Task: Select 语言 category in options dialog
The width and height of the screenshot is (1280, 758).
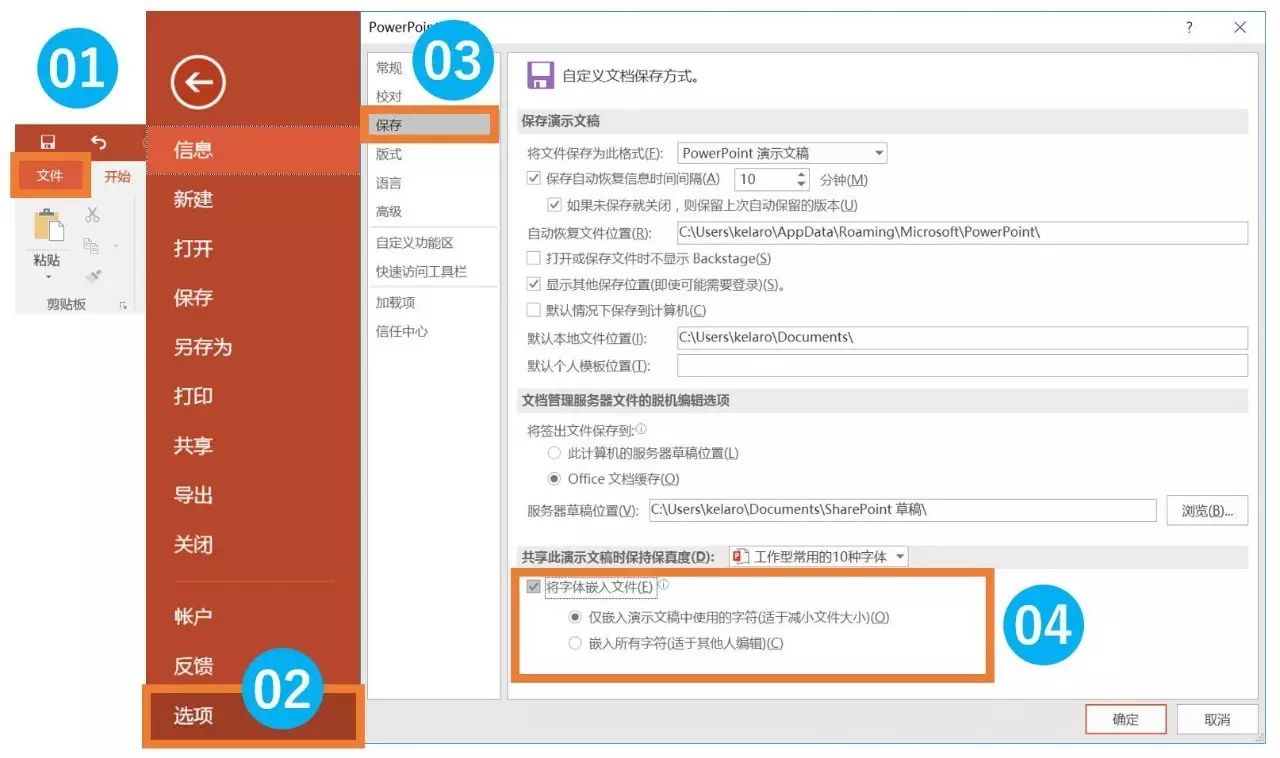Action: pos(389,183)
